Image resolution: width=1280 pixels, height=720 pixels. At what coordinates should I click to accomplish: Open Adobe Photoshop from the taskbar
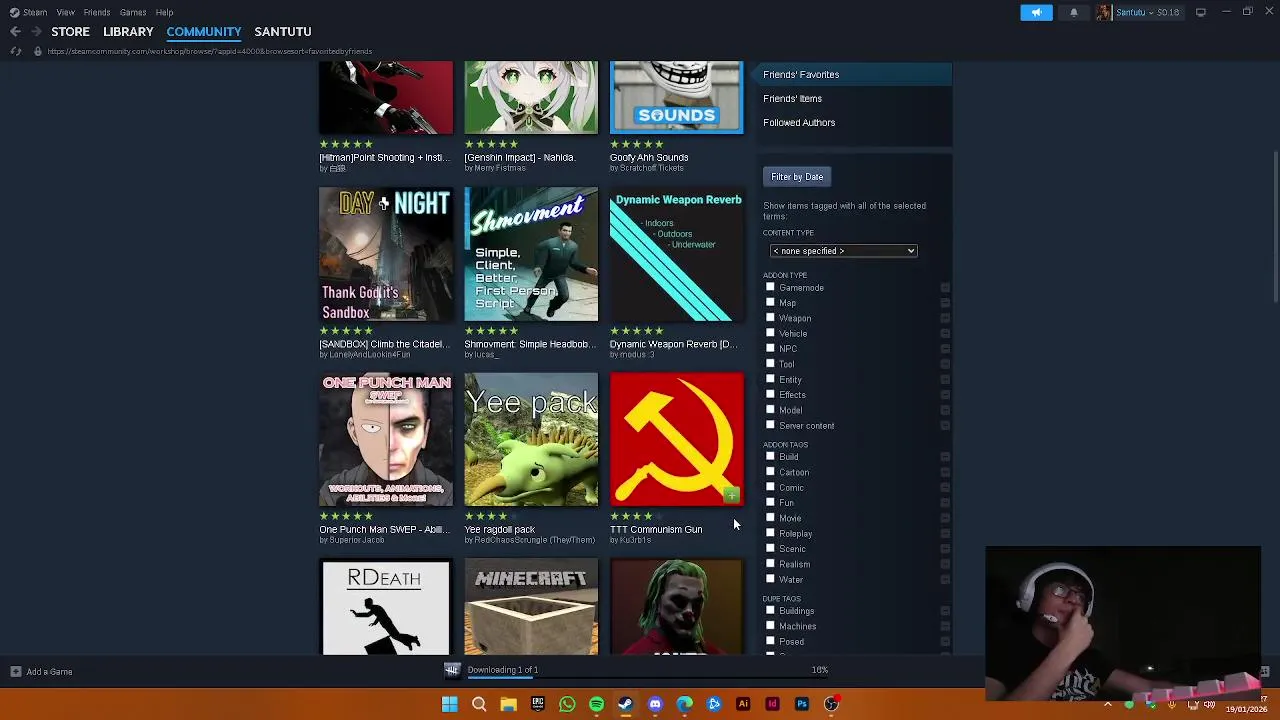[802, 704]
